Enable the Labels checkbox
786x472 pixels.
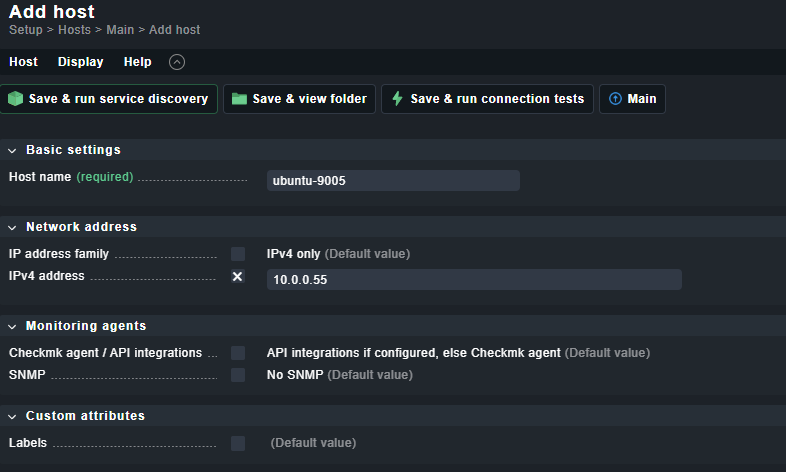(238, 443)
